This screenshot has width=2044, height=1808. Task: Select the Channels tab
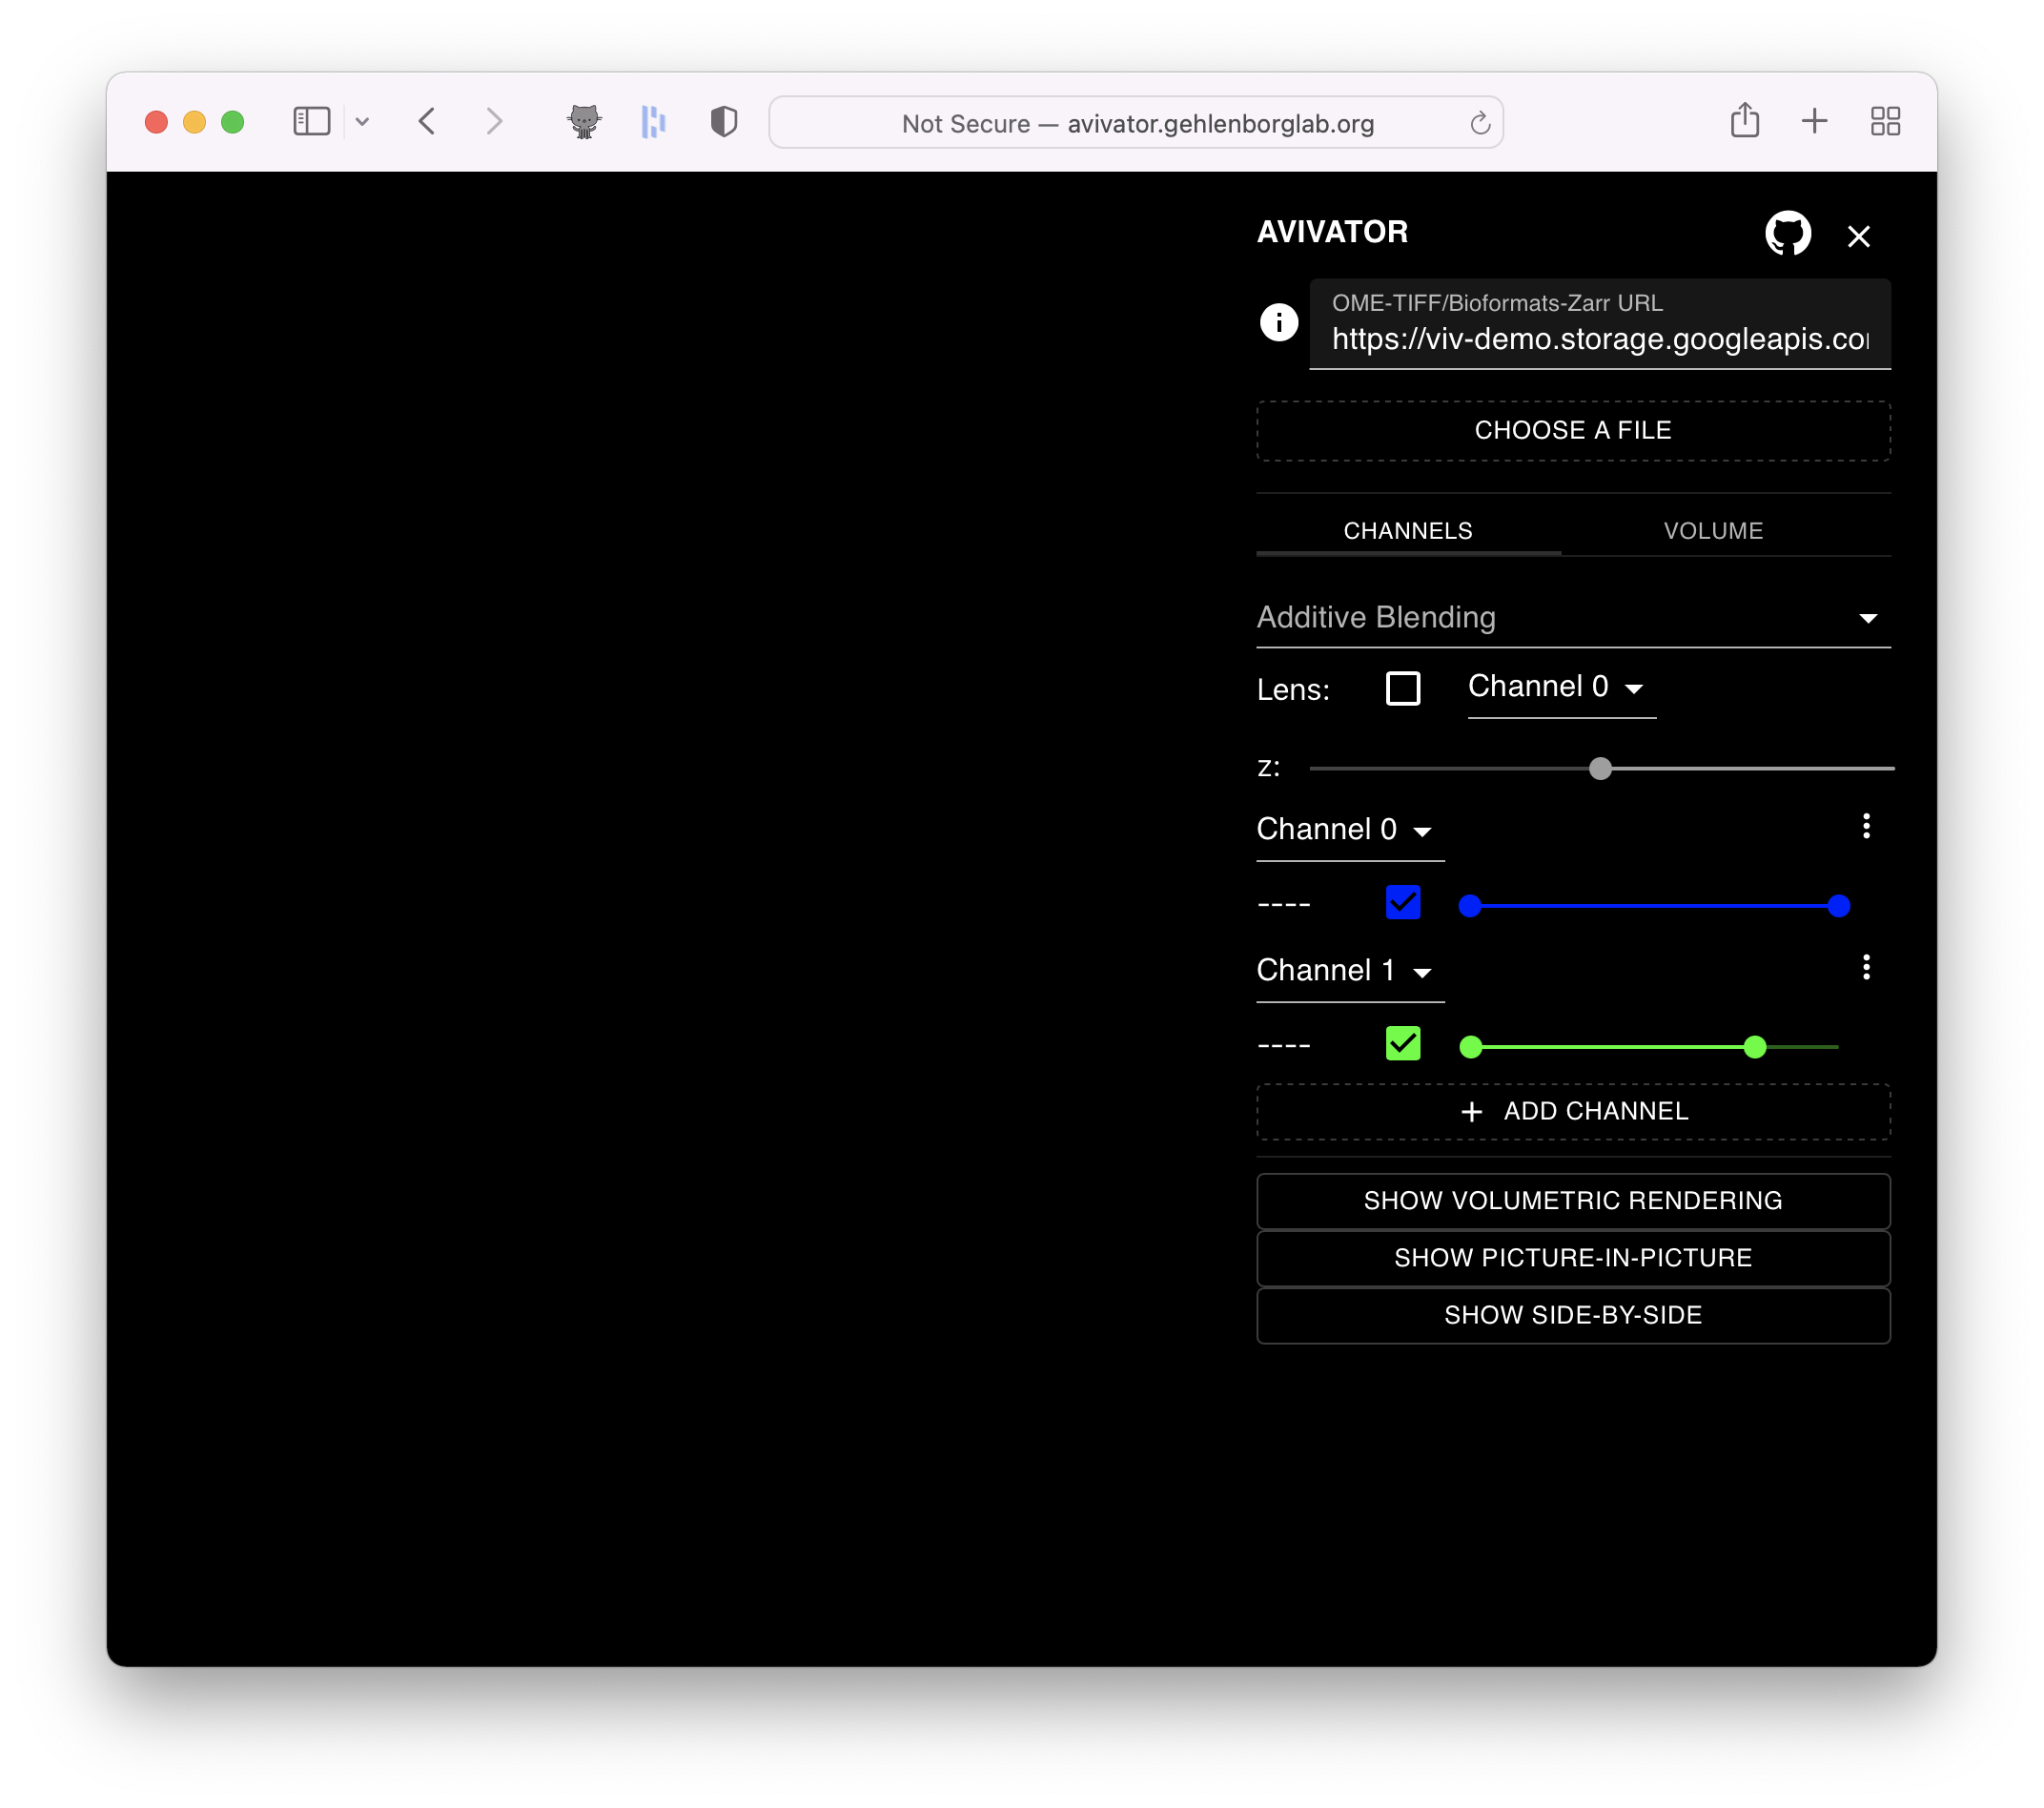(1408, 530)
